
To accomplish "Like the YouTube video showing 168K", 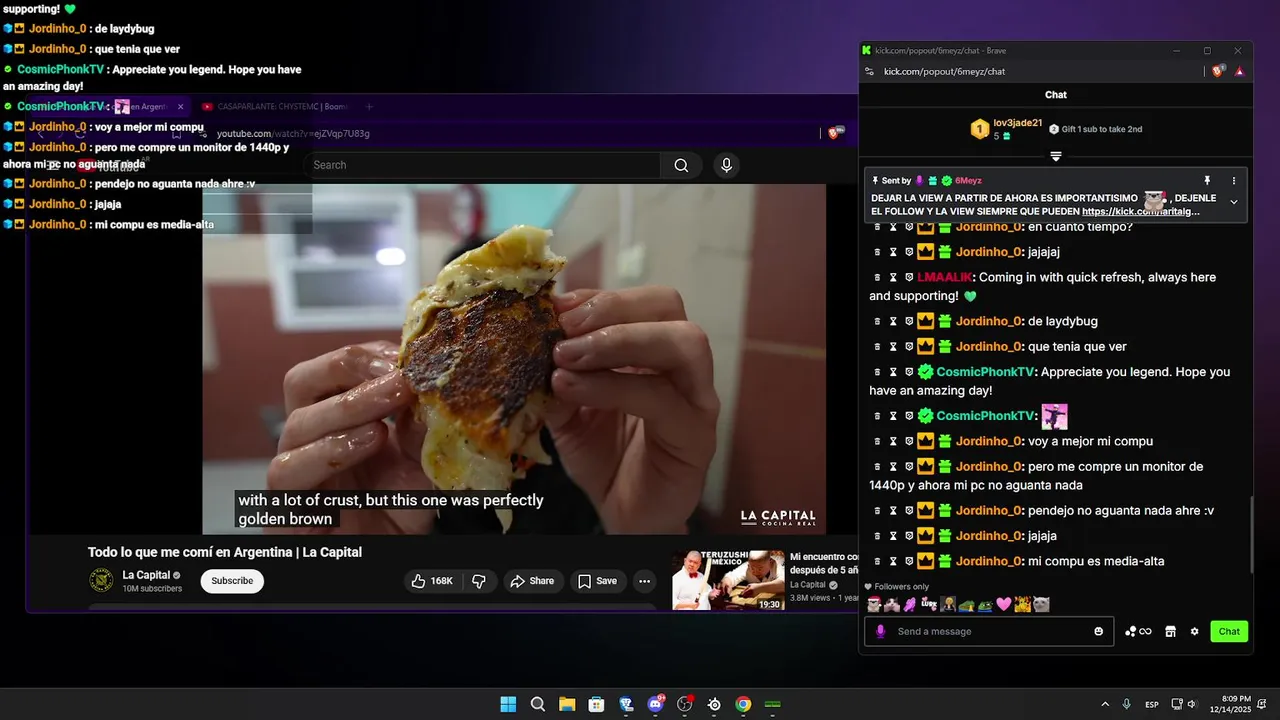I will click(431, 581).
